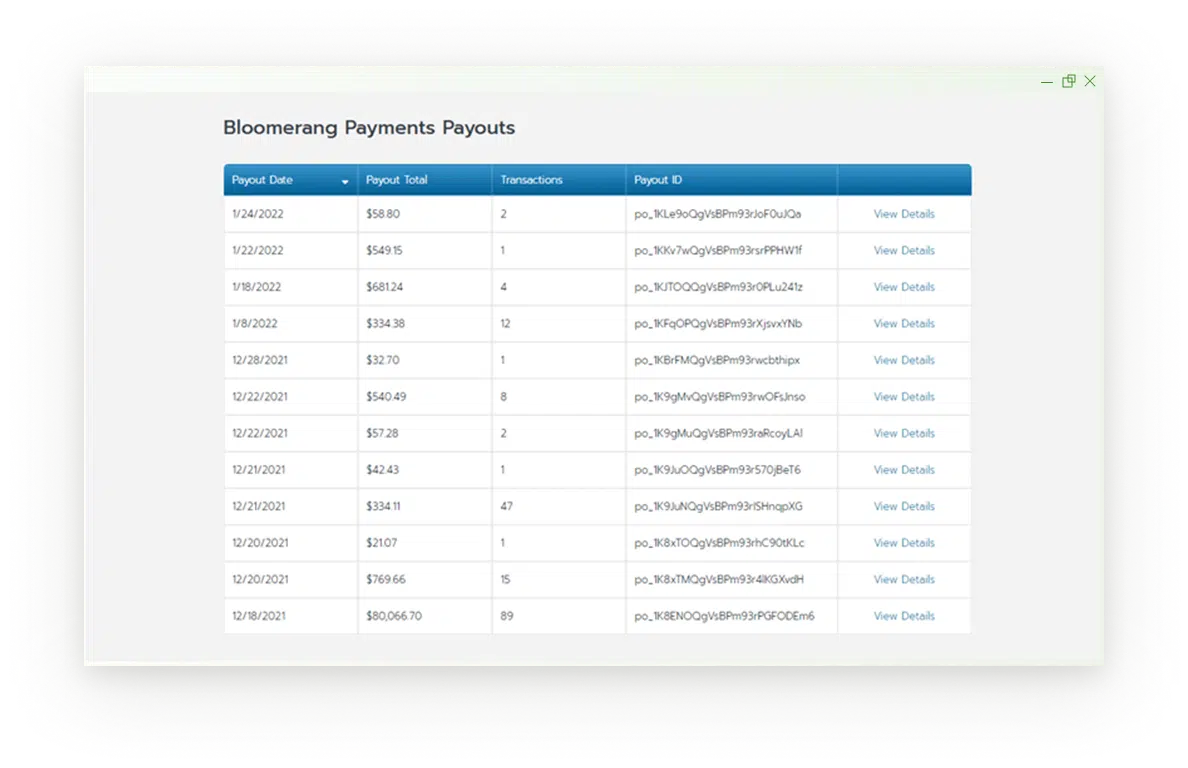Screen dimensions: 1188x768
Task: Click the Bloomerang Payments Payouts heading
Action: [369, 128]
